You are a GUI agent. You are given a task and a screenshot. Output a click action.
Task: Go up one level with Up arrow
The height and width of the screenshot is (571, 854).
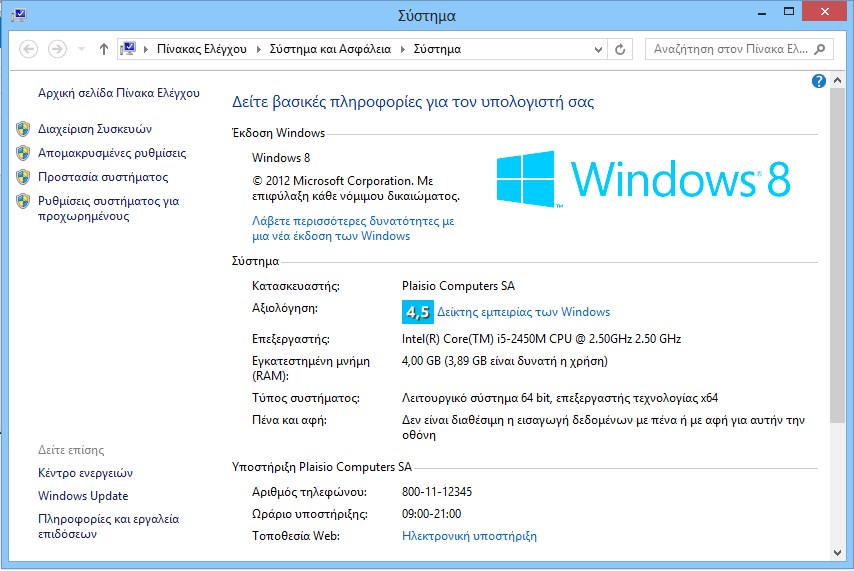click(103, 49)
